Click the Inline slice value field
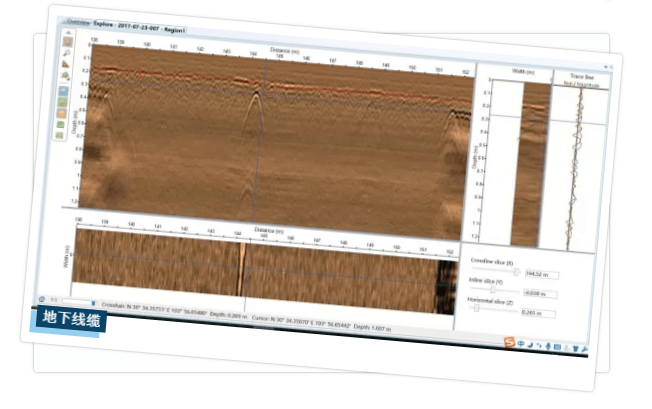This screenshot has height=409, width=652. click(541, 293)
